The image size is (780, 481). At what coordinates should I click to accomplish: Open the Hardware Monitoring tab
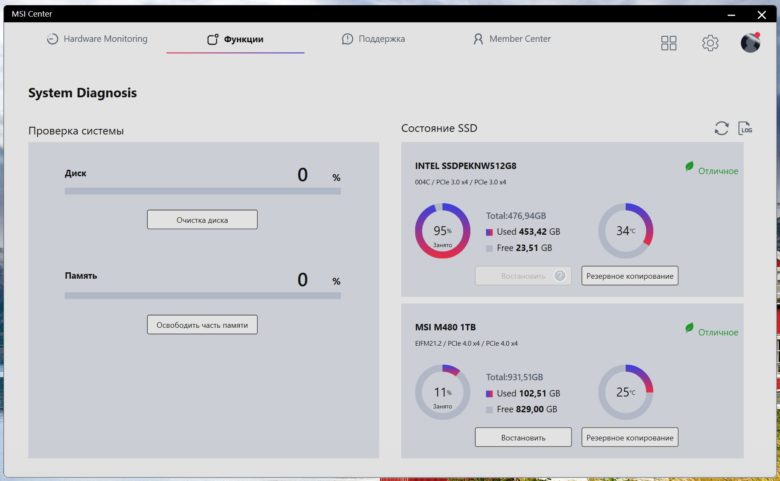click(x=97, y=39)
